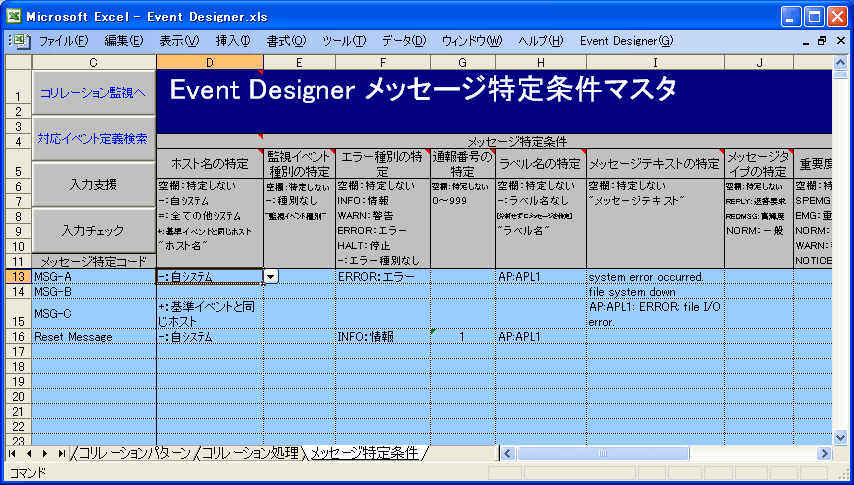
Task: Switch to the コリレーション処理 sheet tab
Action: 249,454
